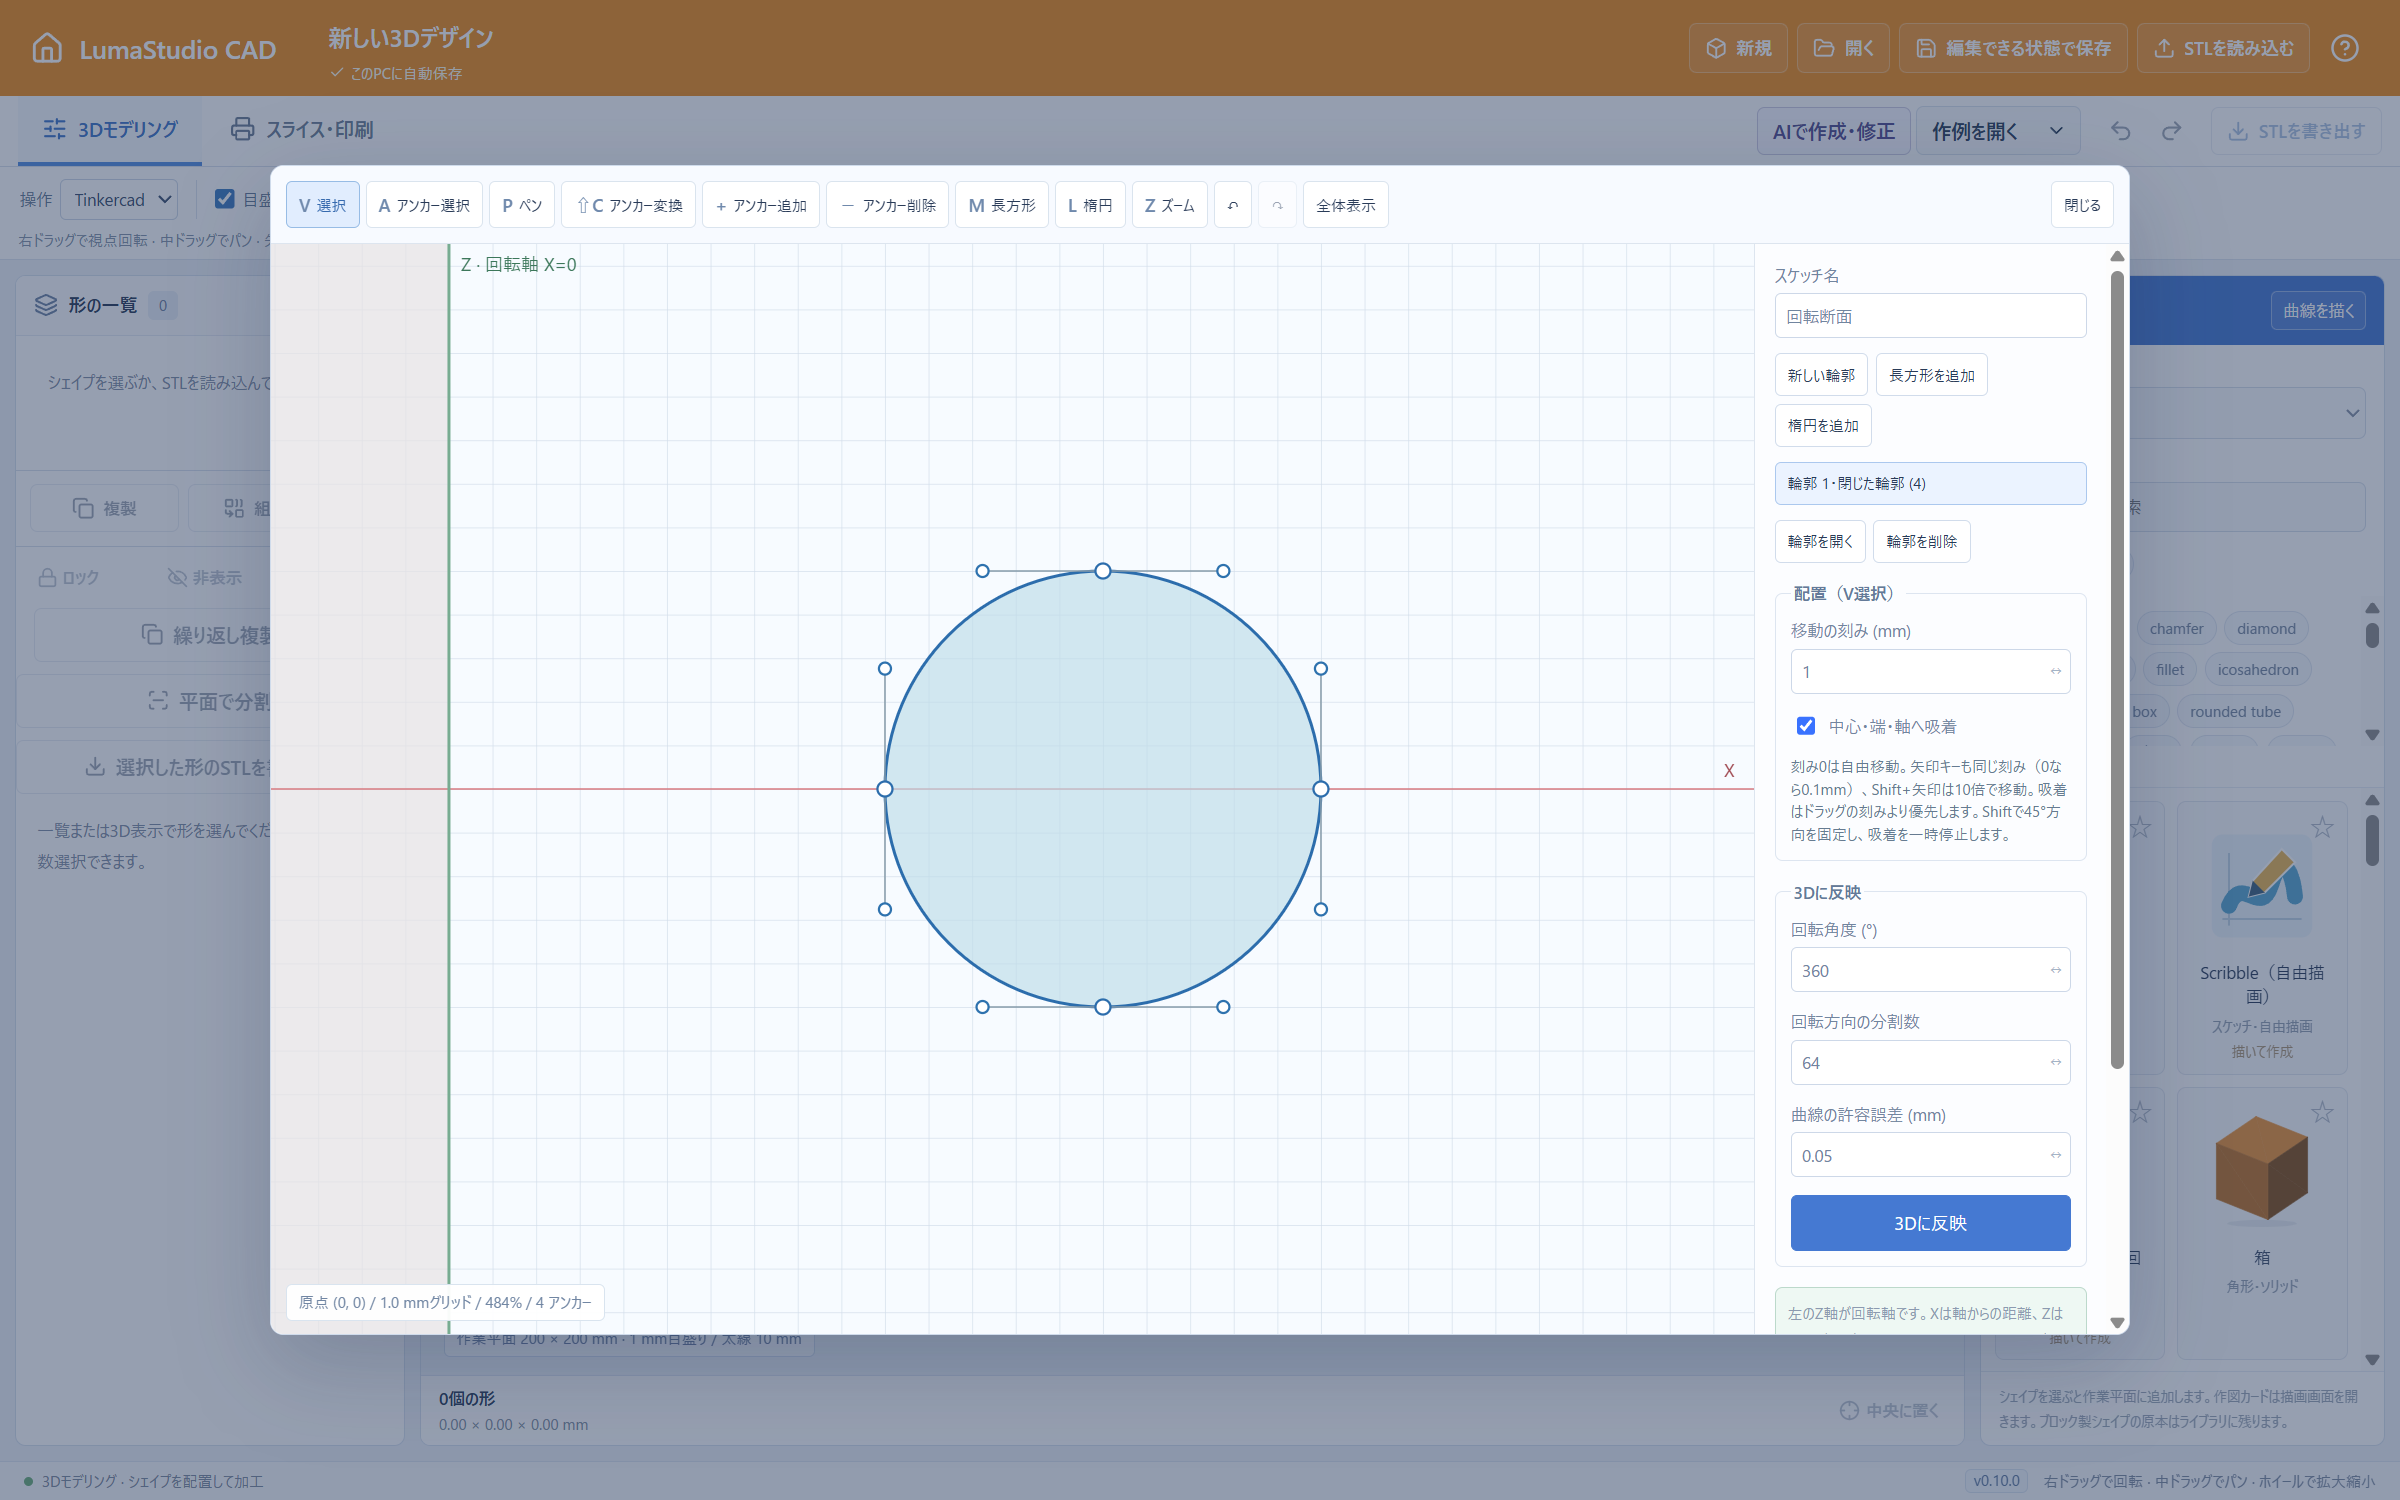2400x1500 pixels.
Task: Click 輪郭を削除 button
Action: (1922, 541)
